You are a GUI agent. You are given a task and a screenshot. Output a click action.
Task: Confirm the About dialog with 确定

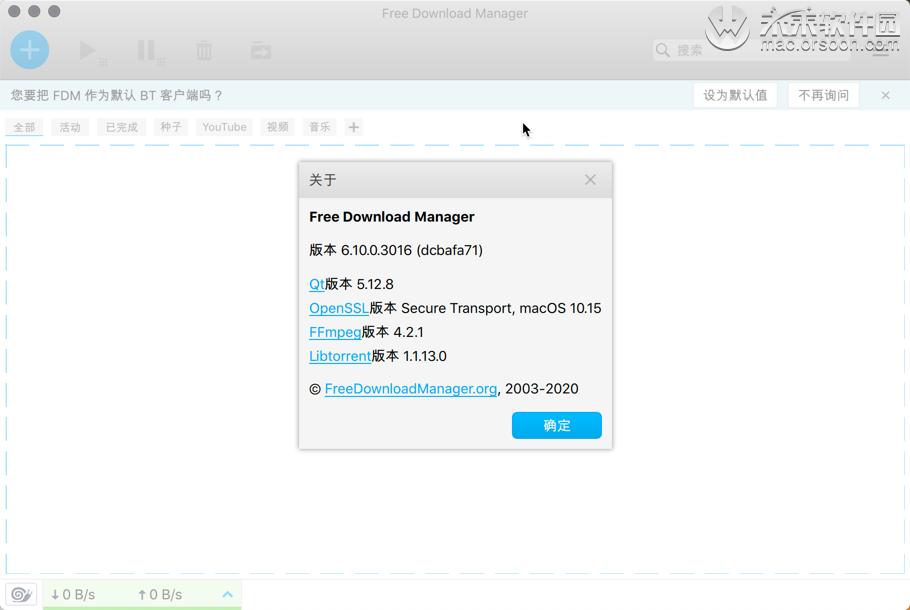[556, 425]
